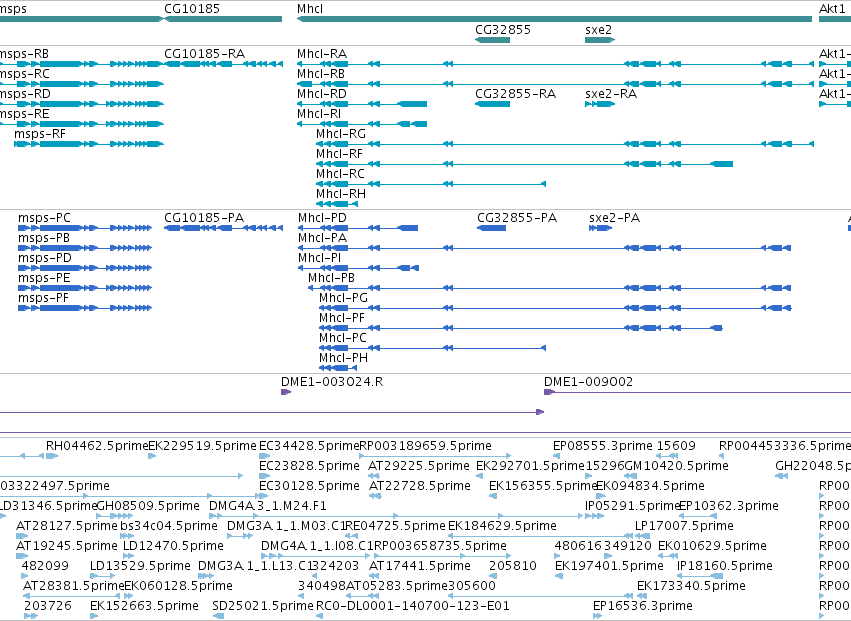Click EST EC23828.5prime

(x=309, y=466)
